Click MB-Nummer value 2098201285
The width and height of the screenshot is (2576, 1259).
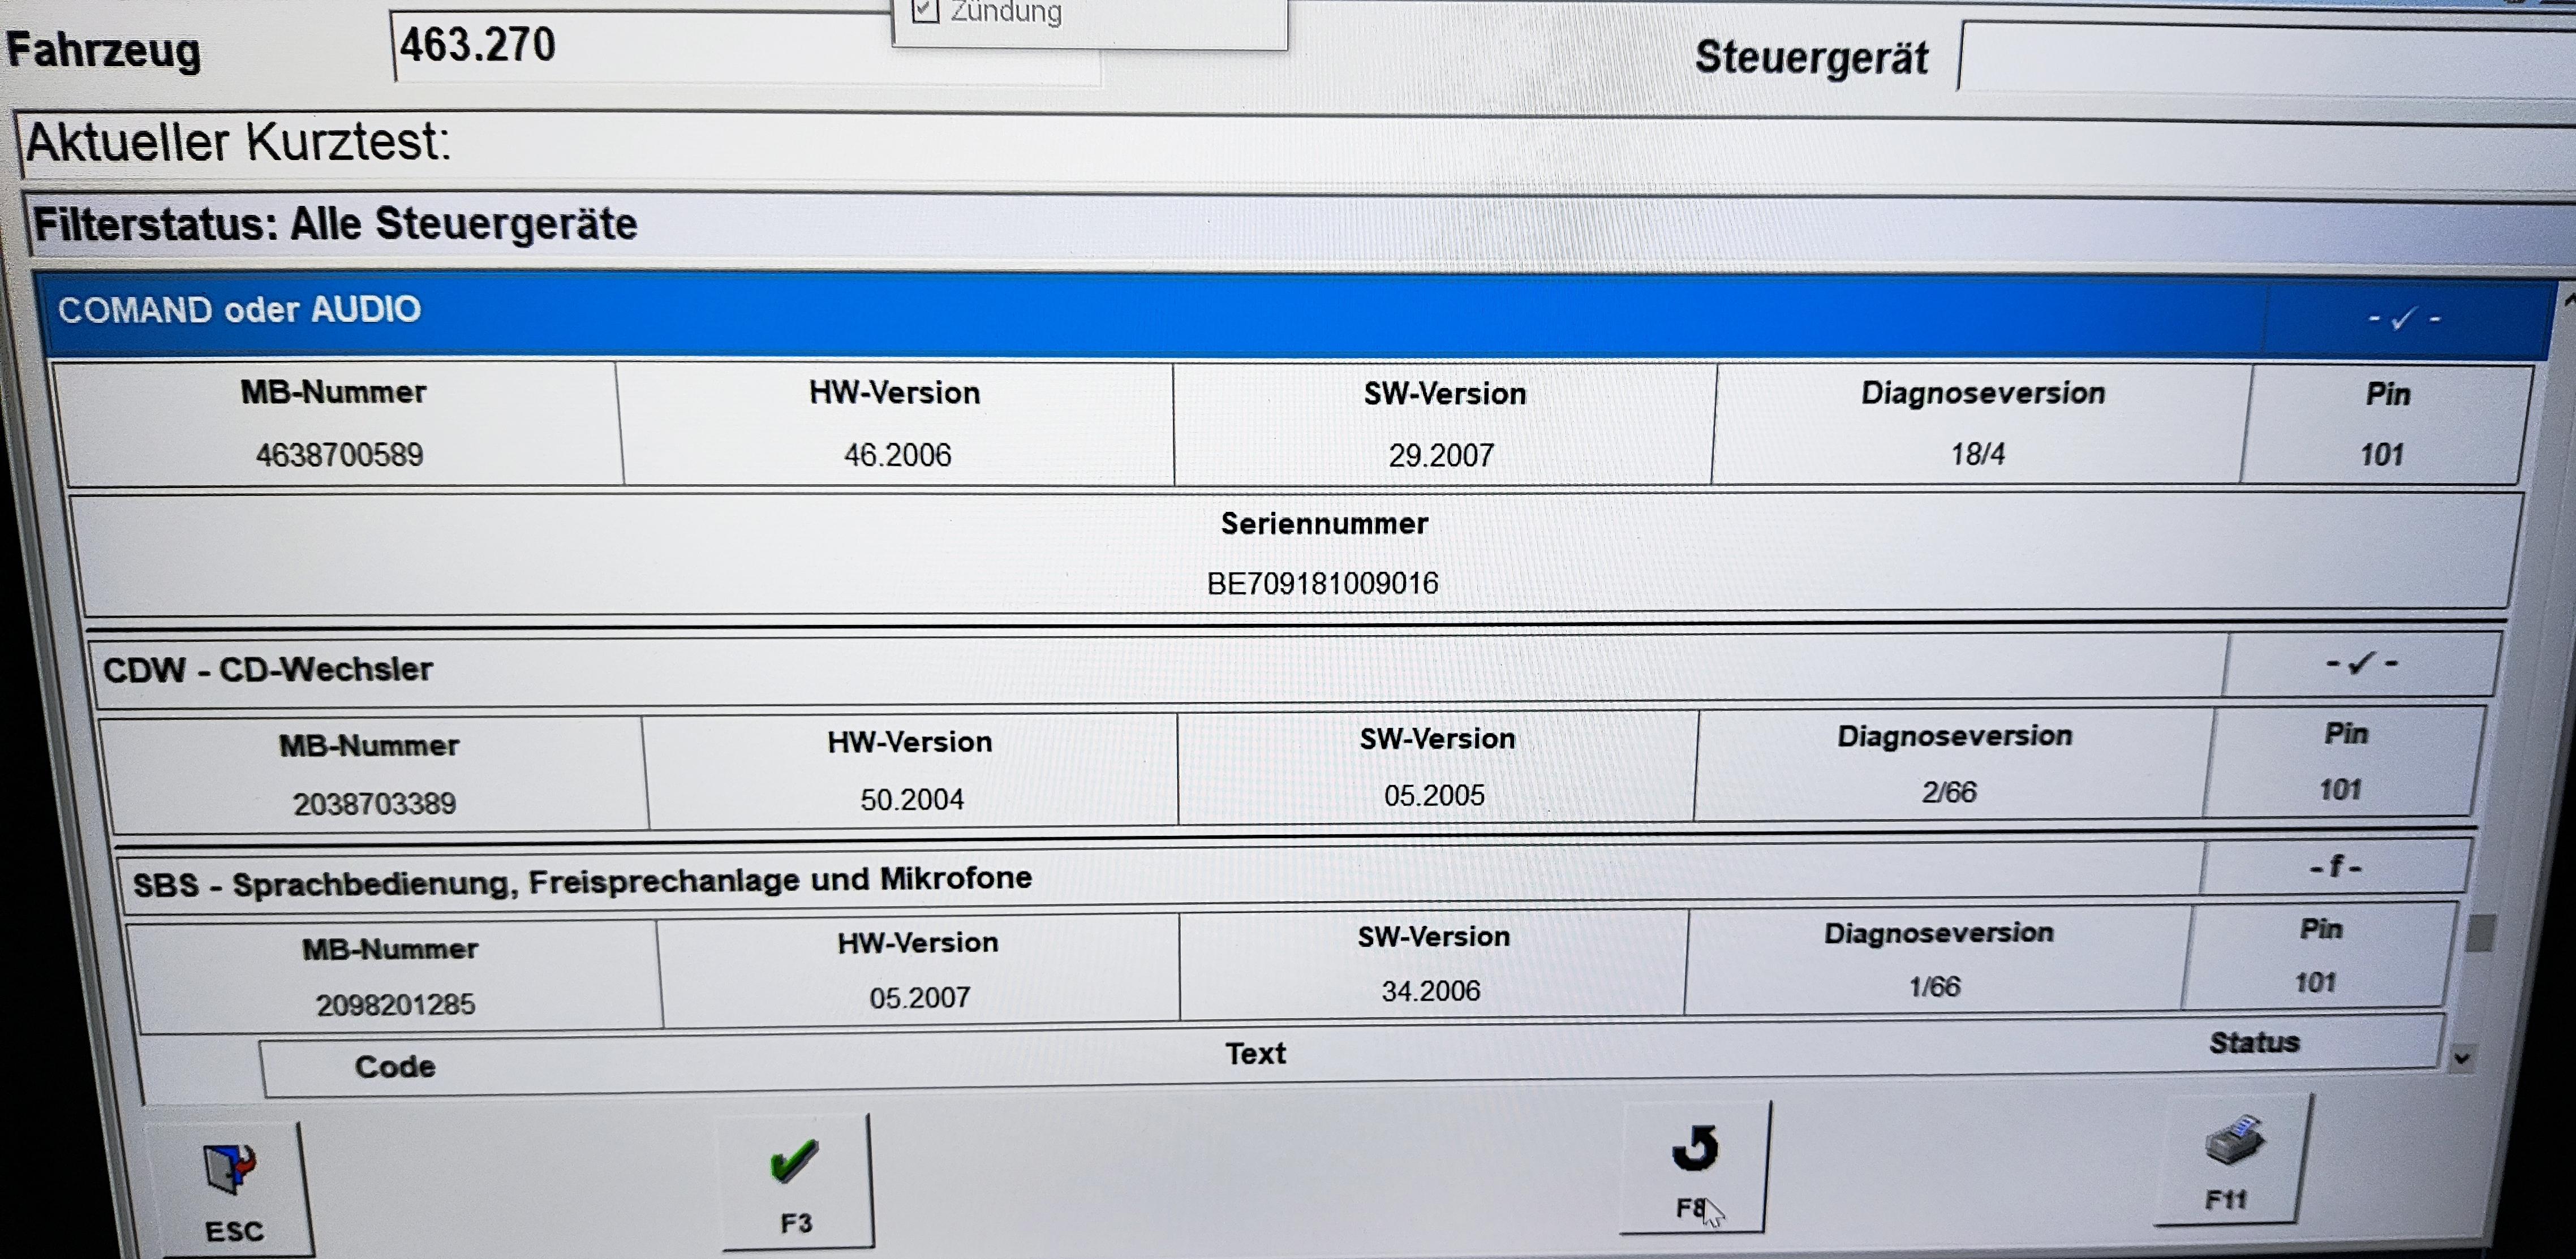pos(396,1004)
